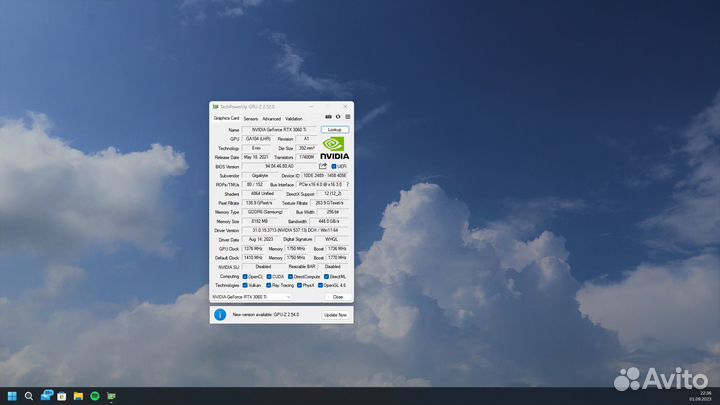This screenshot has width=720, height=405.
Task: Click the NVIDIA SLI Disabled field
Action: pyautogui.click(x=263, y=266)
